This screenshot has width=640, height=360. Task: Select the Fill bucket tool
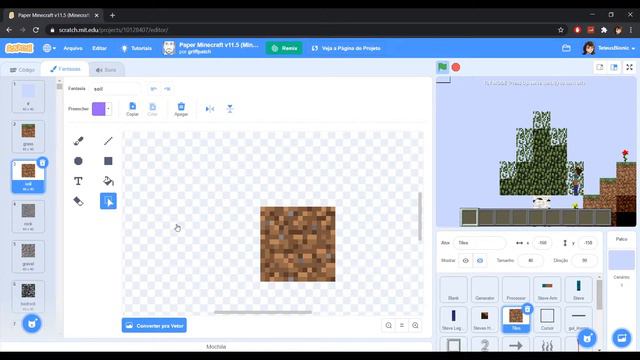point(108,181)
